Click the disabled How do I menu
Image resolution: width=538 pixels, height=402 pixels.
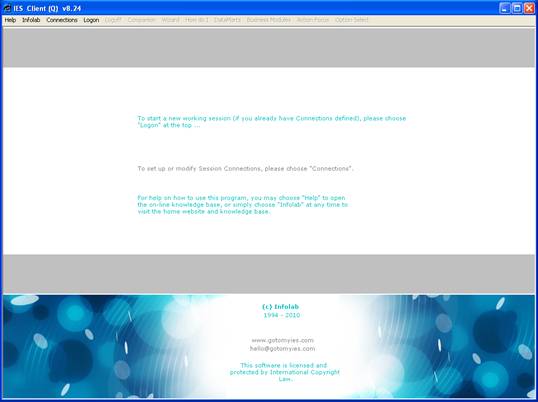pos(197,20)
